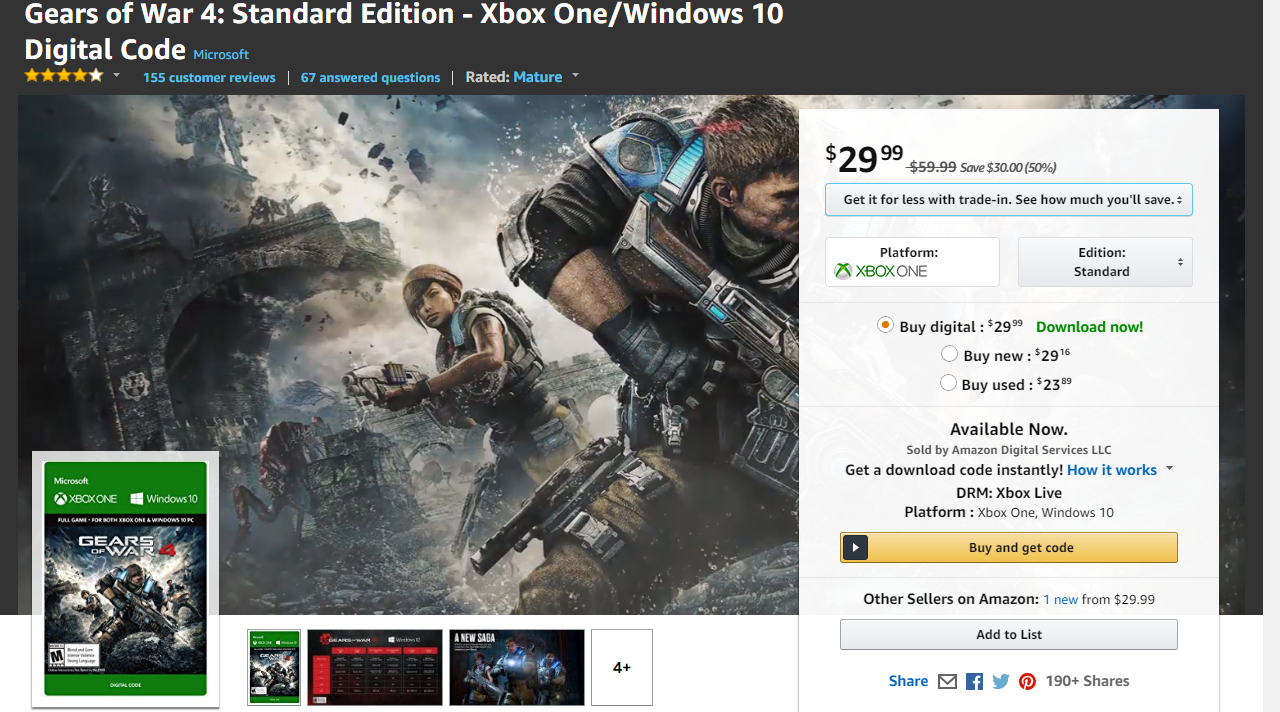Expand the trade-in savings dropdown

(1009, 200)
